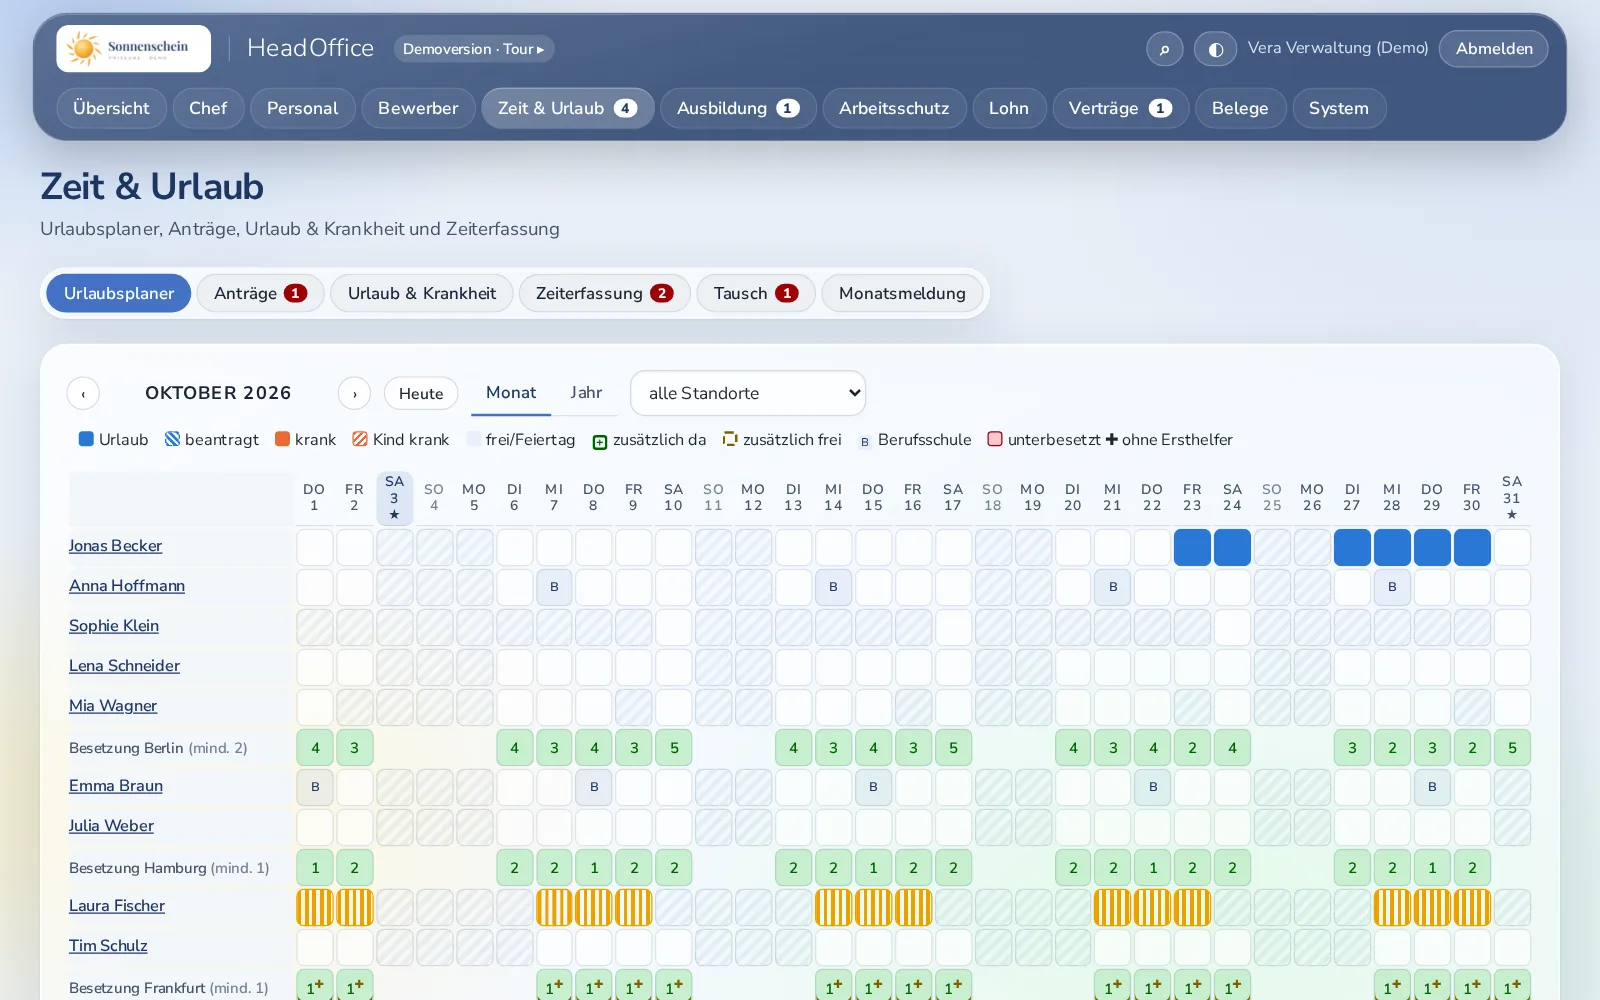Click the Abmelden button
Viewport: 1600px width, 1000px height.
click(1494, 49)
